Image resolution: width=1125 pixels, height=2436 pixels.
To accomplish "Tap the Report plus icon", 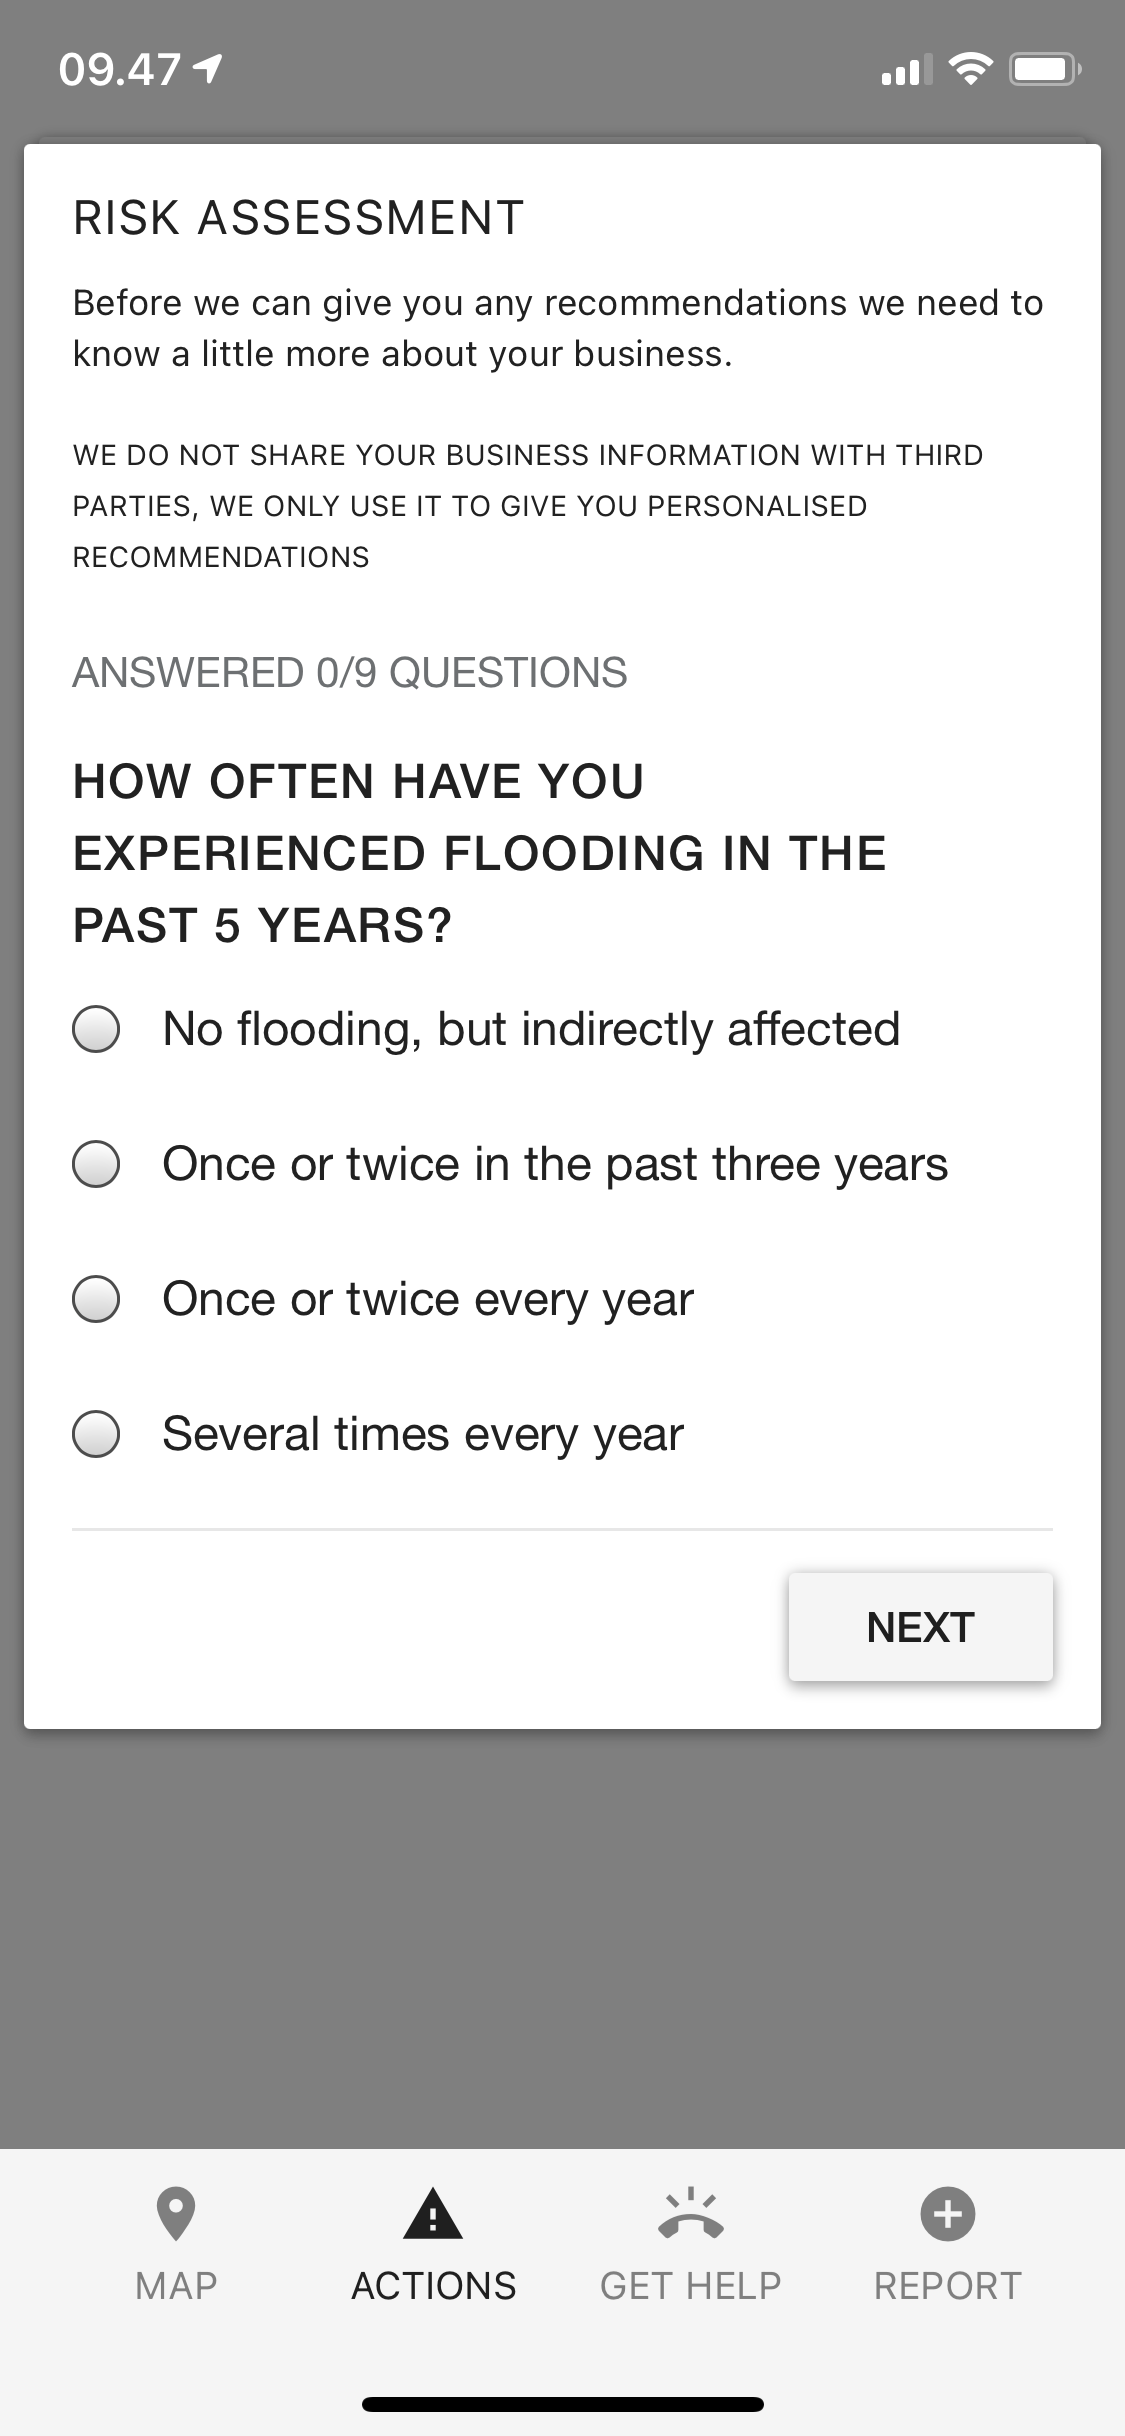I will coord(947,2214).
